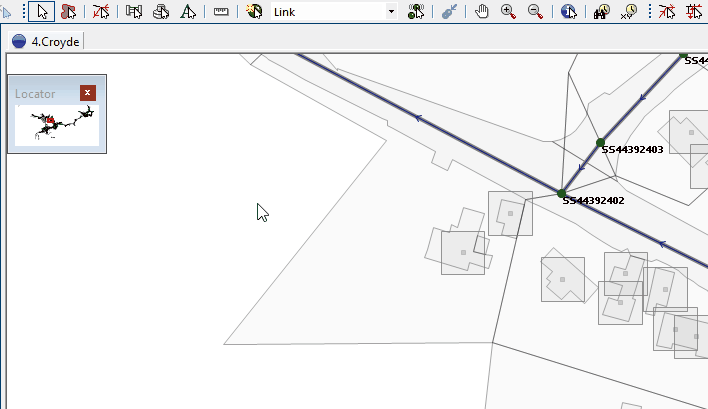Open the Link object type dropdown

tap(391, 12)
